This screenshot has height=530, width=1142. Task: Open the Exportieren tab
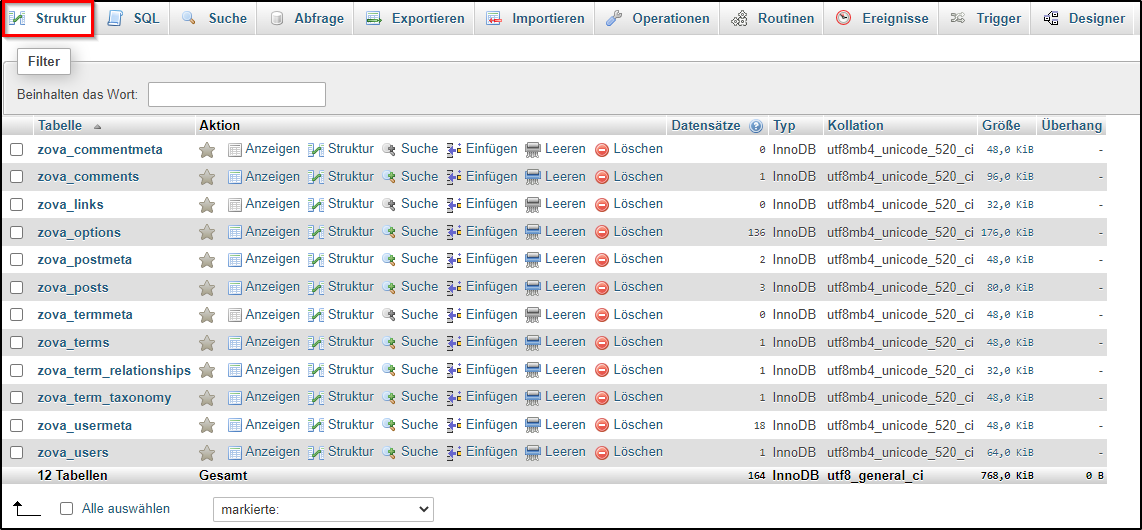tap(415, 19)
